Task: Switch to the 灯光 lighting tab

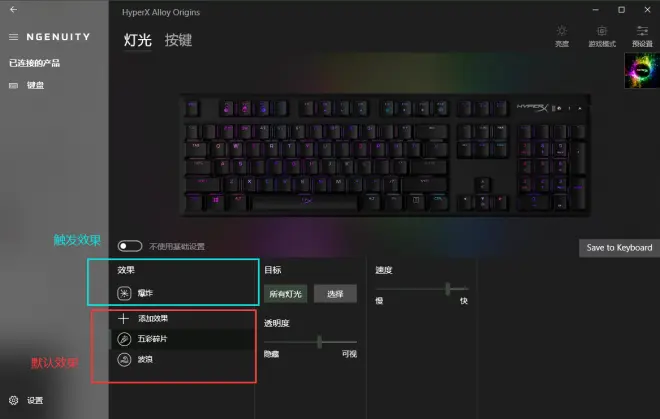Action: pos(137,40)
